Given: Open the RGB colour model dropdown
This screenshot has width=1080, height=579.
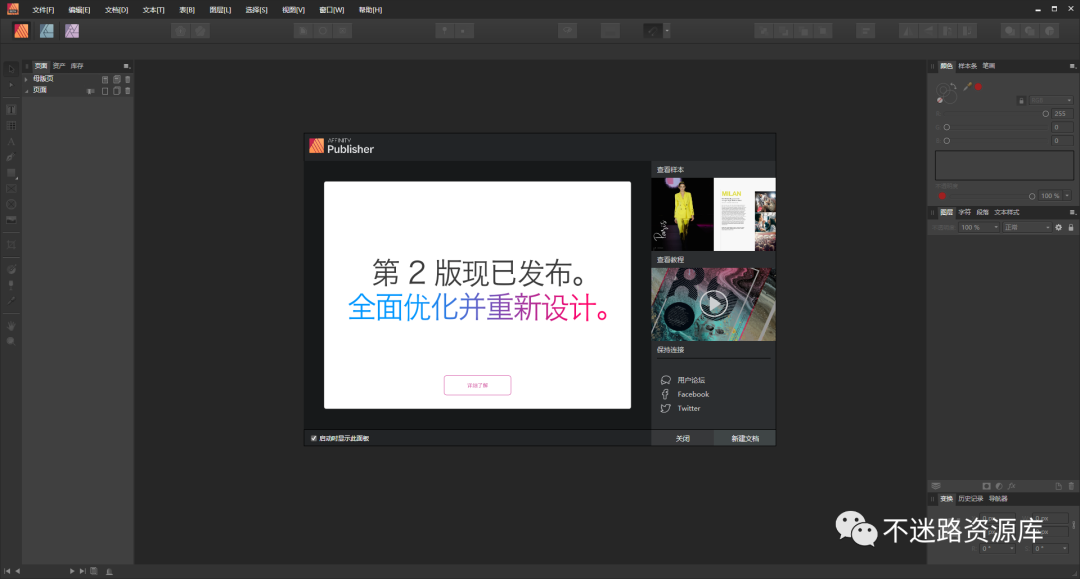Looking at the screenshot, I should coord(1051,101).
